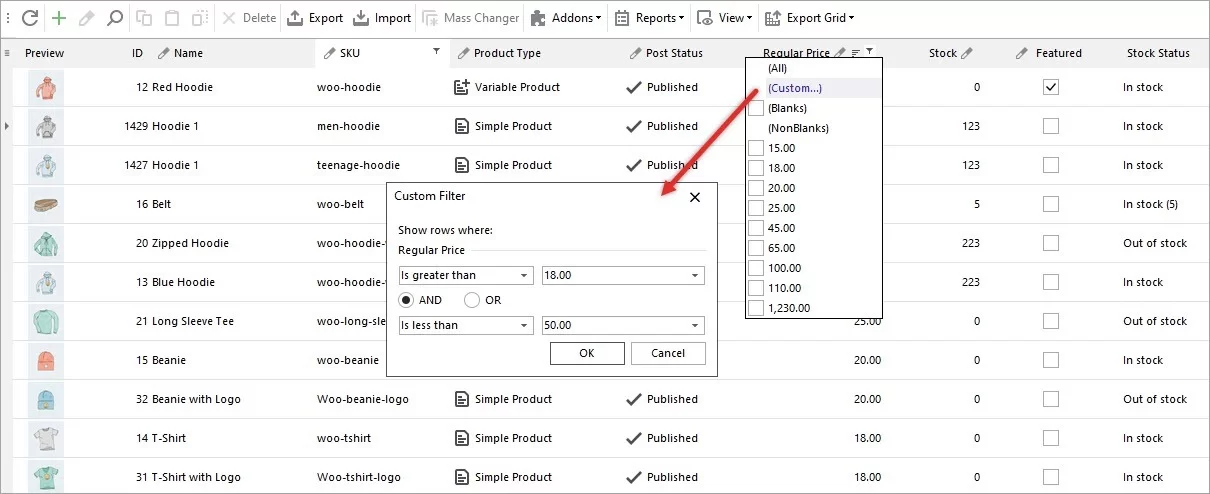1210x494 pixels.
Task: Select the OR radio button
Action: pyautogui.click(x=472, y=300)
